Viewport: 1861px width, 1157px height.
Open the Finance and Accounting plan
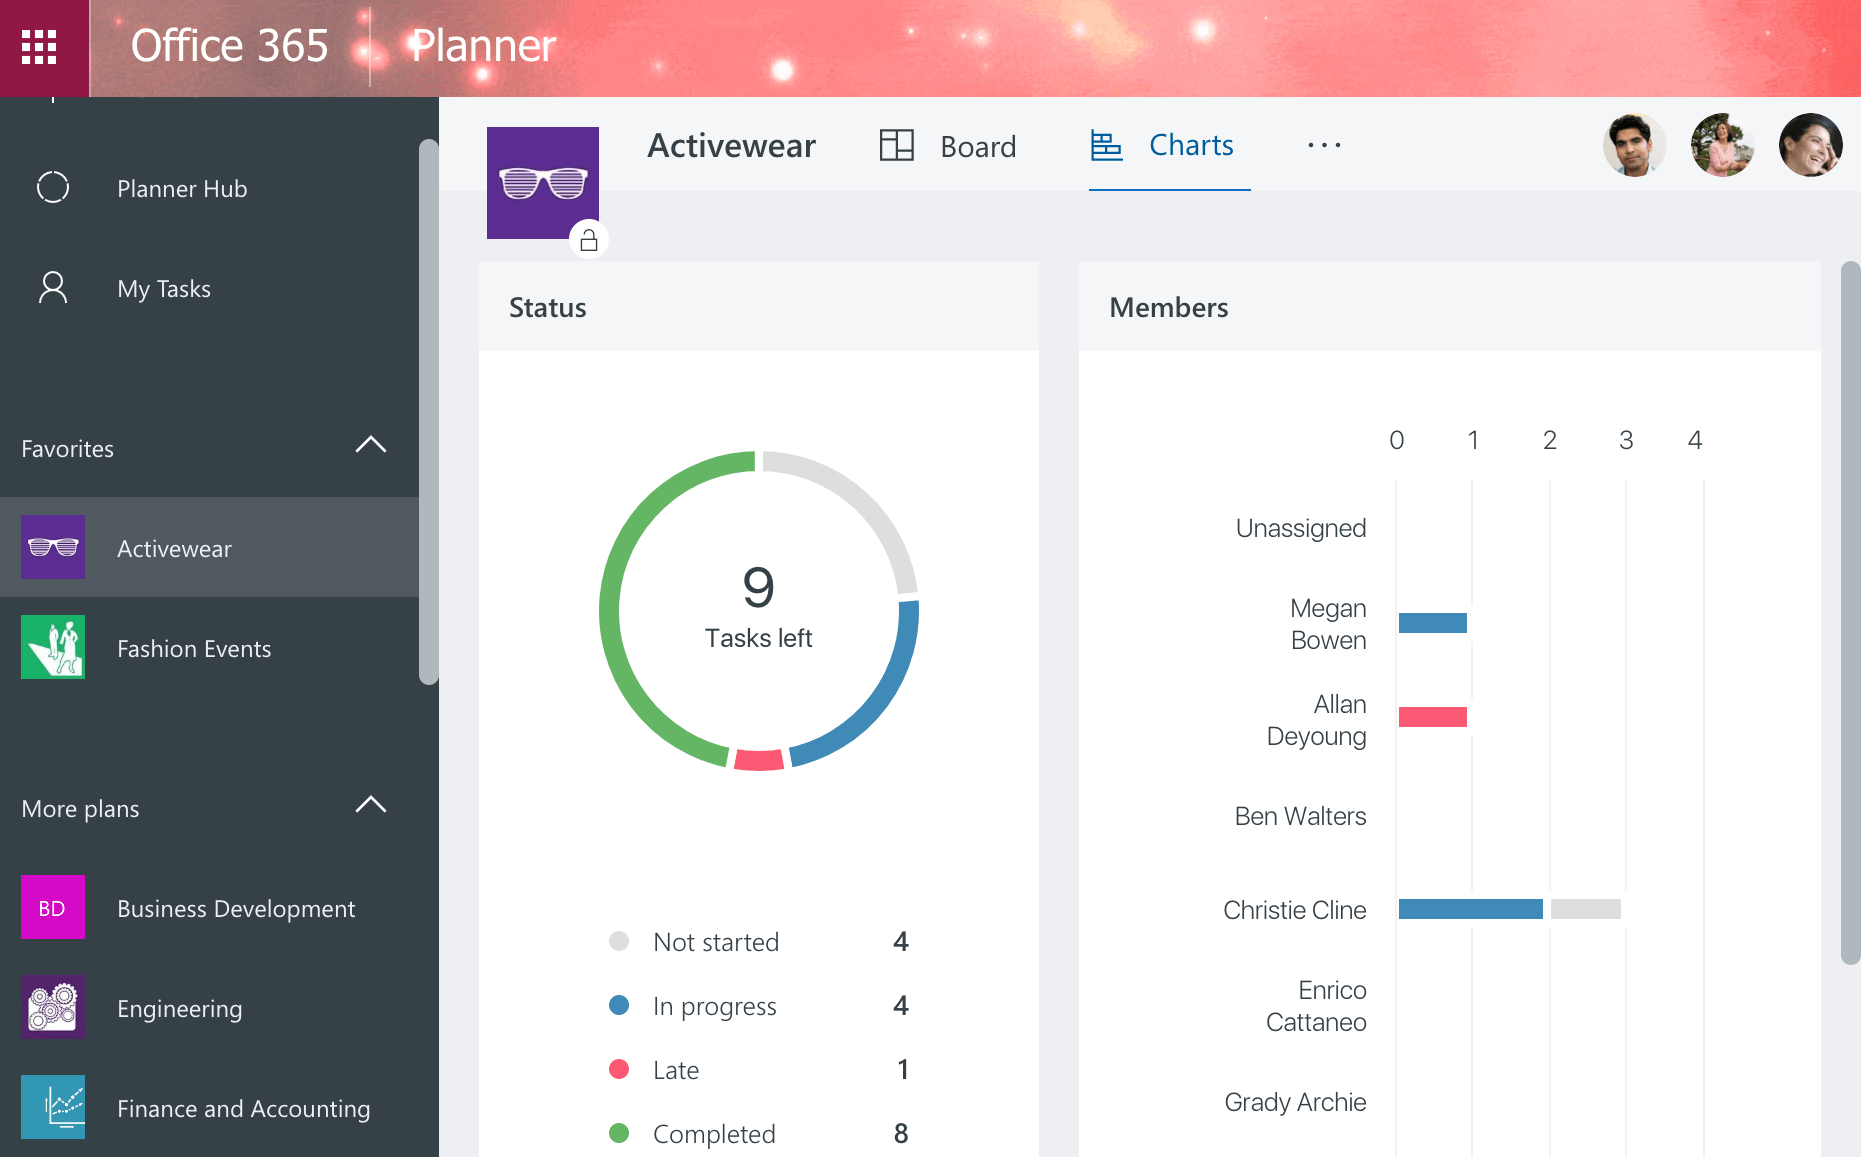pyautogui.click(x=243, y=1108)
